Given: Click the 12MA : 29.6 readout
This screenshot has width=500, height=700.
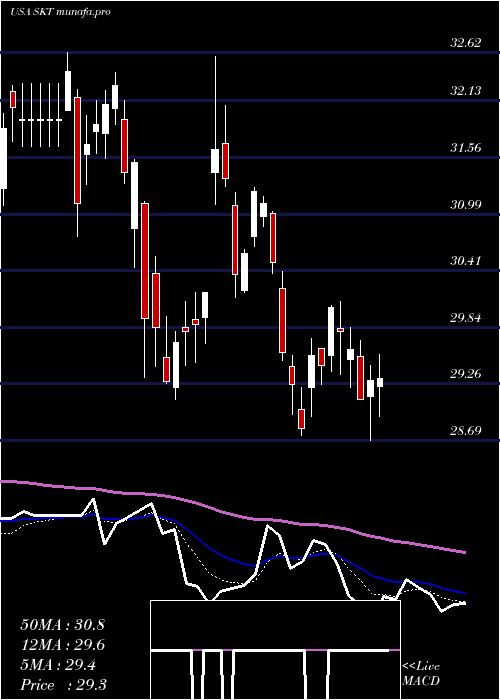Looking at the screenshot, I should click(62, 645).
